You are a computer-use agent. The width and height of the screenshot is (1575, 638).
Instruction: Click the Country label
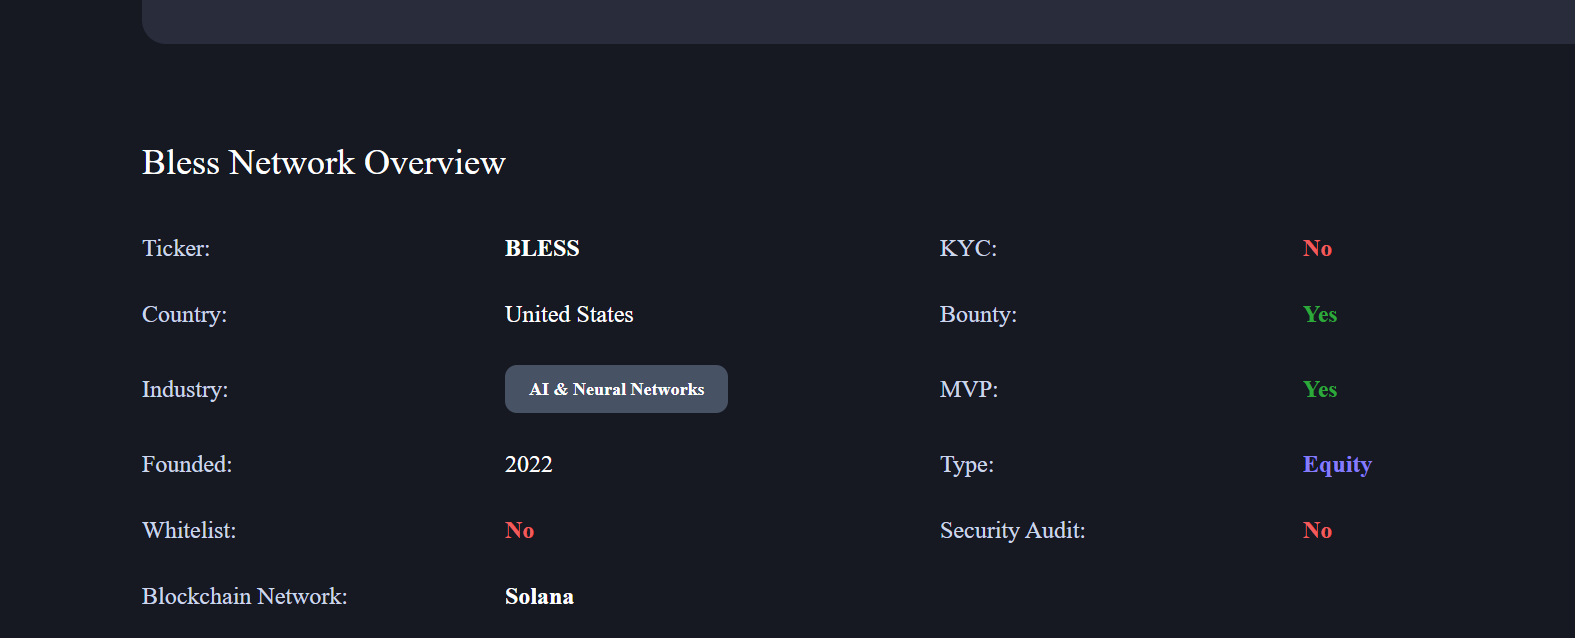(184, 314)
